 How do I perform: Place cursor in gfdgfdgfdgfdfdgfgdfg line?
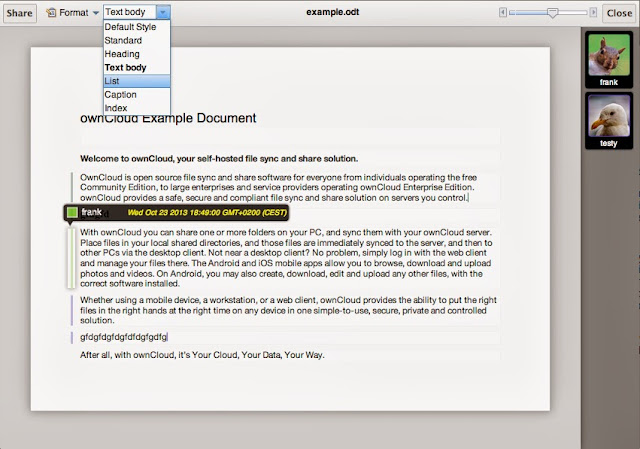[x=124, y=337]
